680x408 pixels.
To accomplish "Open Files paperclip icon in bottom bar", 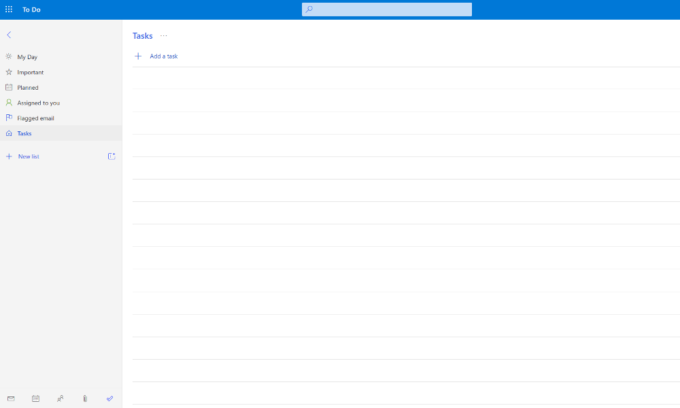I will pyautogui.click(x=85, y=398).
